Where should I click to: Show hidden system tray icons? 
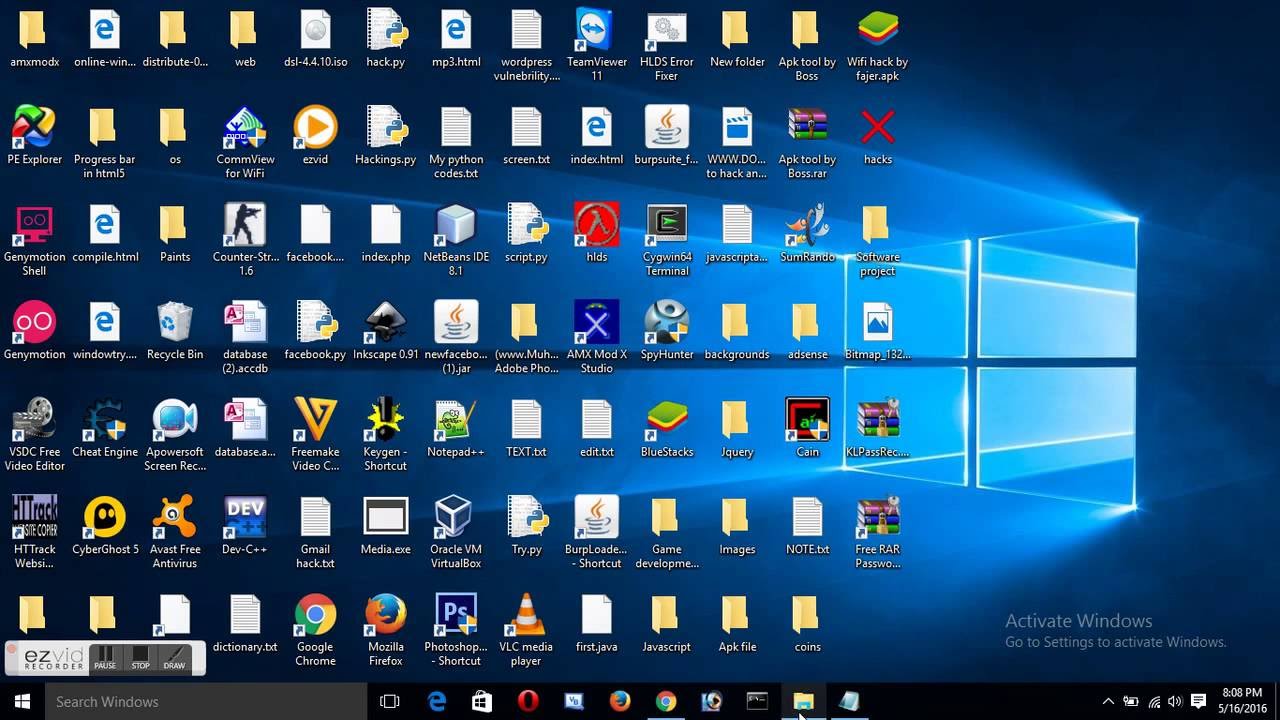click(x=1108, y=701)
